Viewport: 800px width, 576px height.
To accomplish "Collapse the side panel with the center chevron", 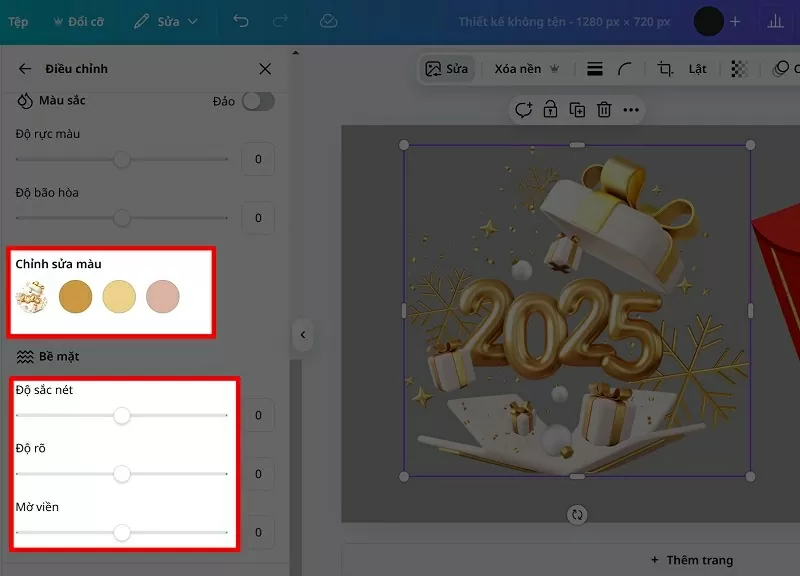I will [x=303, y=335].
